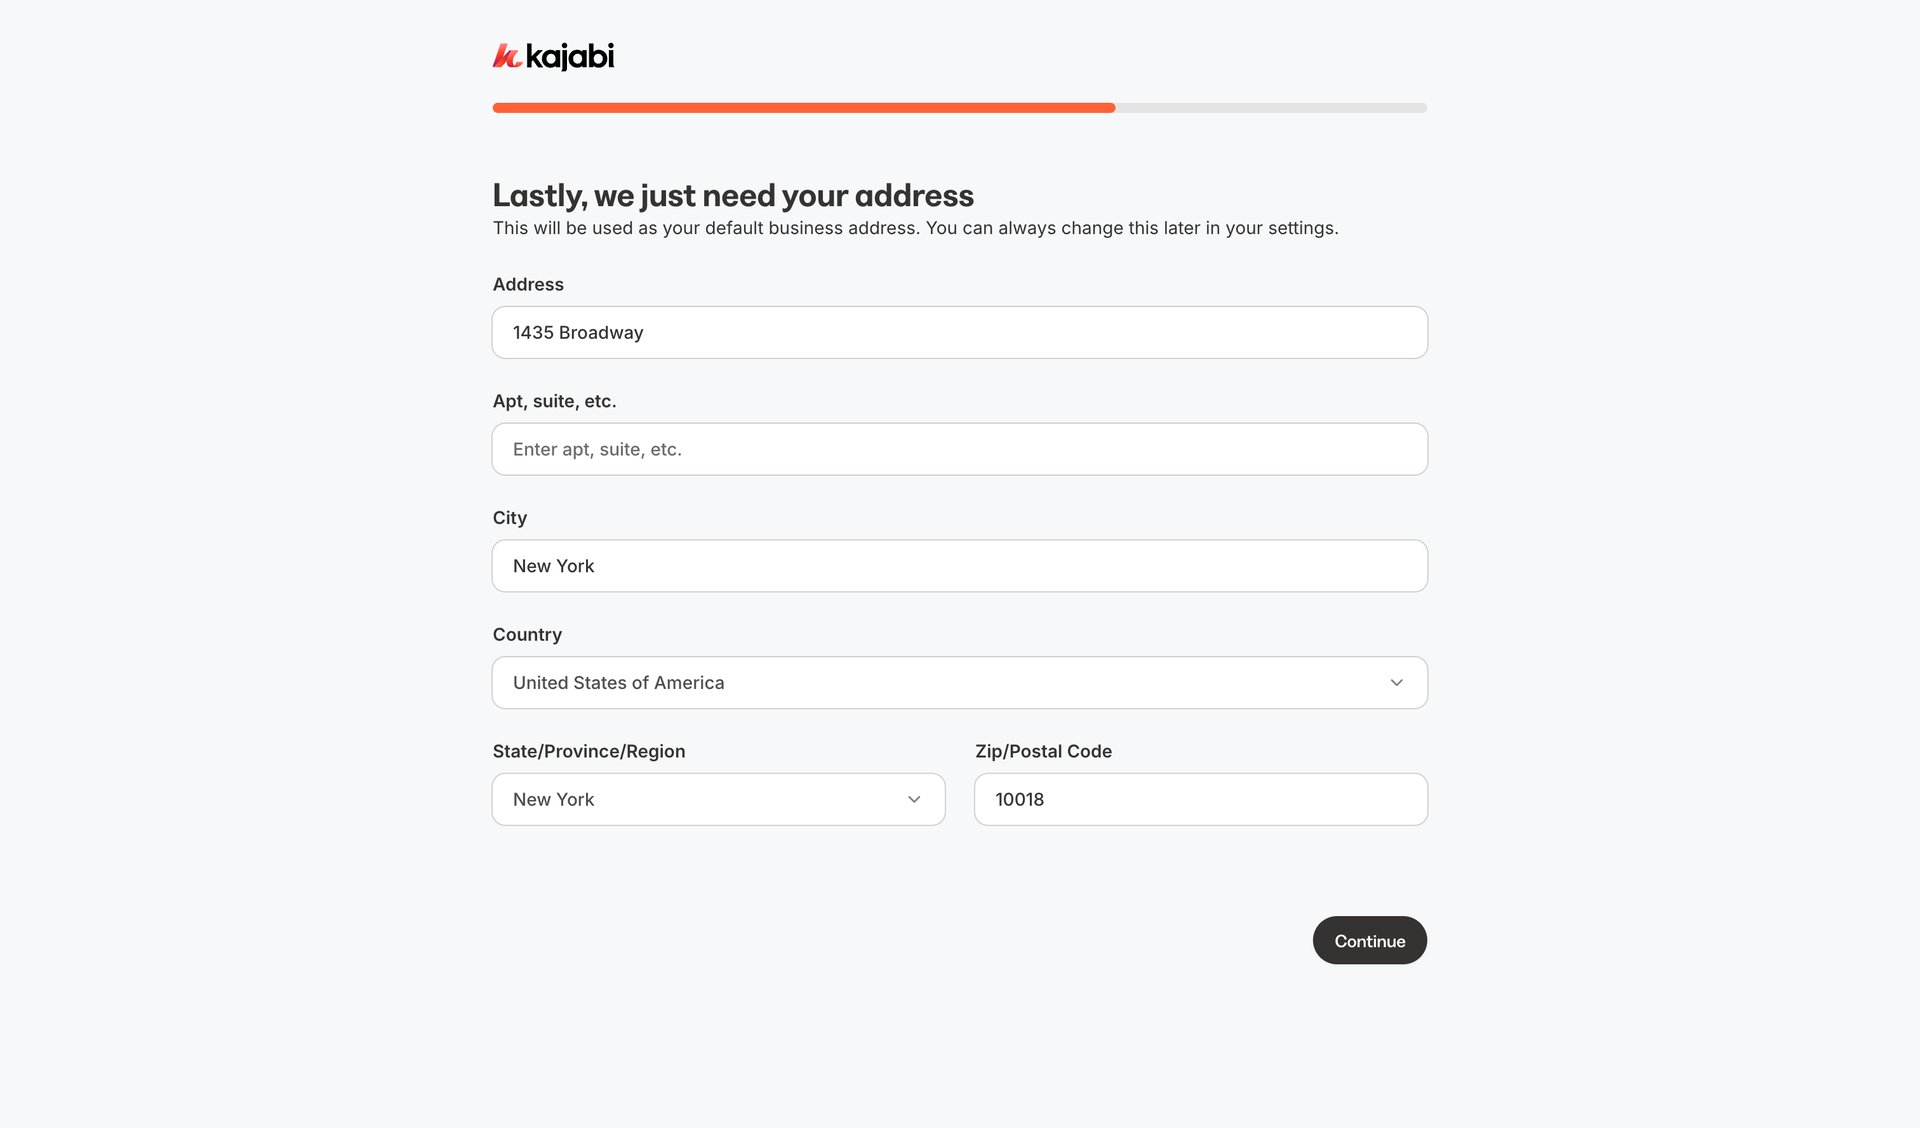Click the Kajabi logo
Screen dimensions: 1920x1128
(553, 57)
